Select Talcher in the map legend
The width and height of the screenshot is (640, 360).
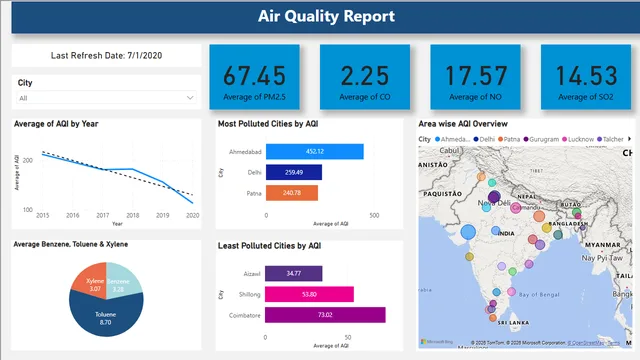click(x=610, y=139)
